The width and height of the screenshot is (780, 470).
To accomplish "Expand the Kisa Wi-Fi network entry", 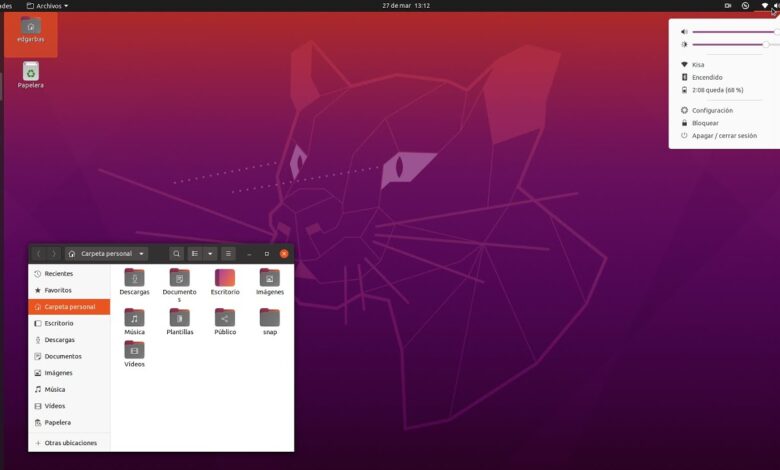I will coord(724,65).
